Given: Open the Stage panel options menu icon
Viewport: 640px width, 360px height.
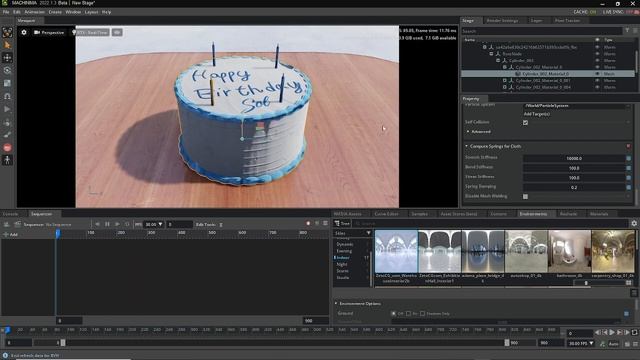Looking at the screenshot, I should 635,31.
